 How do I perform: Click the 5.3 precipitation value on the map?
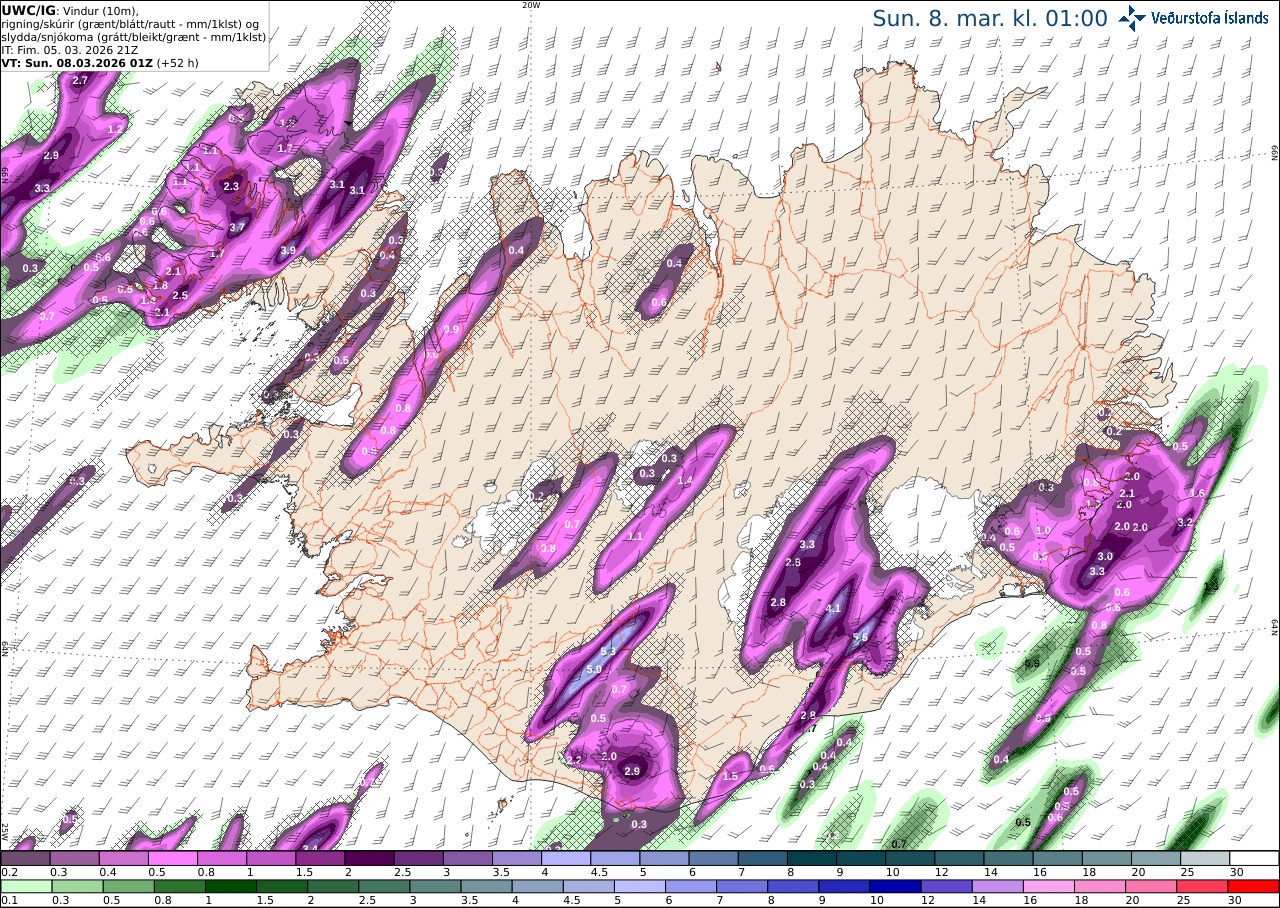(607, 652)
